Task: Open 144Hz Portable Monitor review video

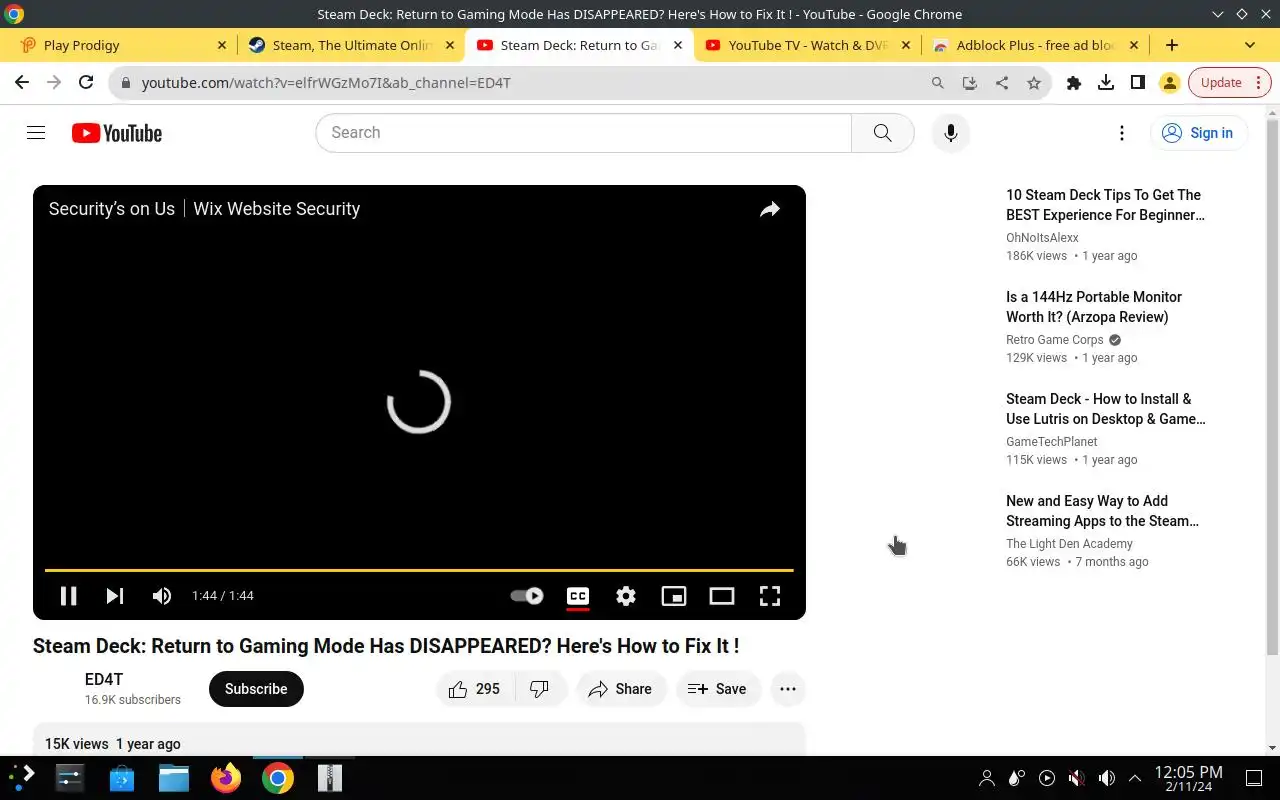Action: pos(1094,307)
